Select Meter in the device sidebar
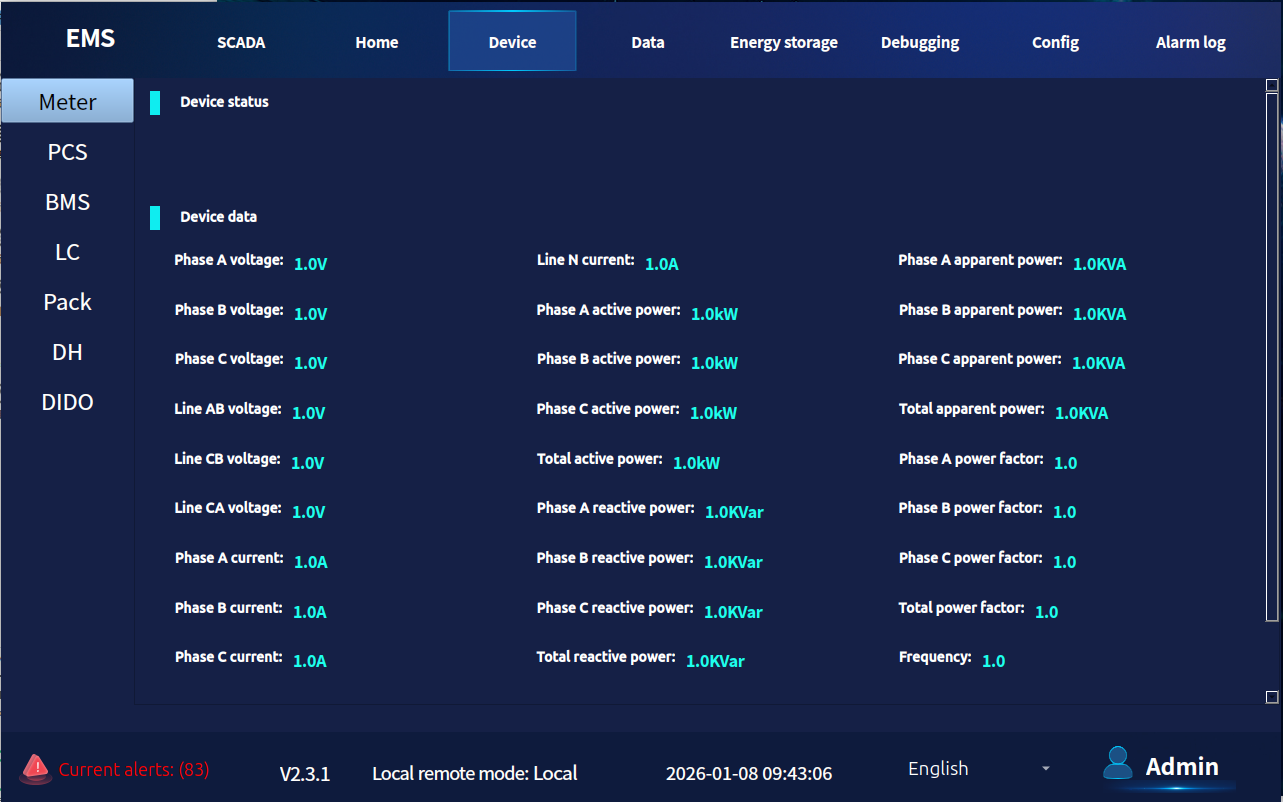The image size is (1283, 802). [67, 101]
